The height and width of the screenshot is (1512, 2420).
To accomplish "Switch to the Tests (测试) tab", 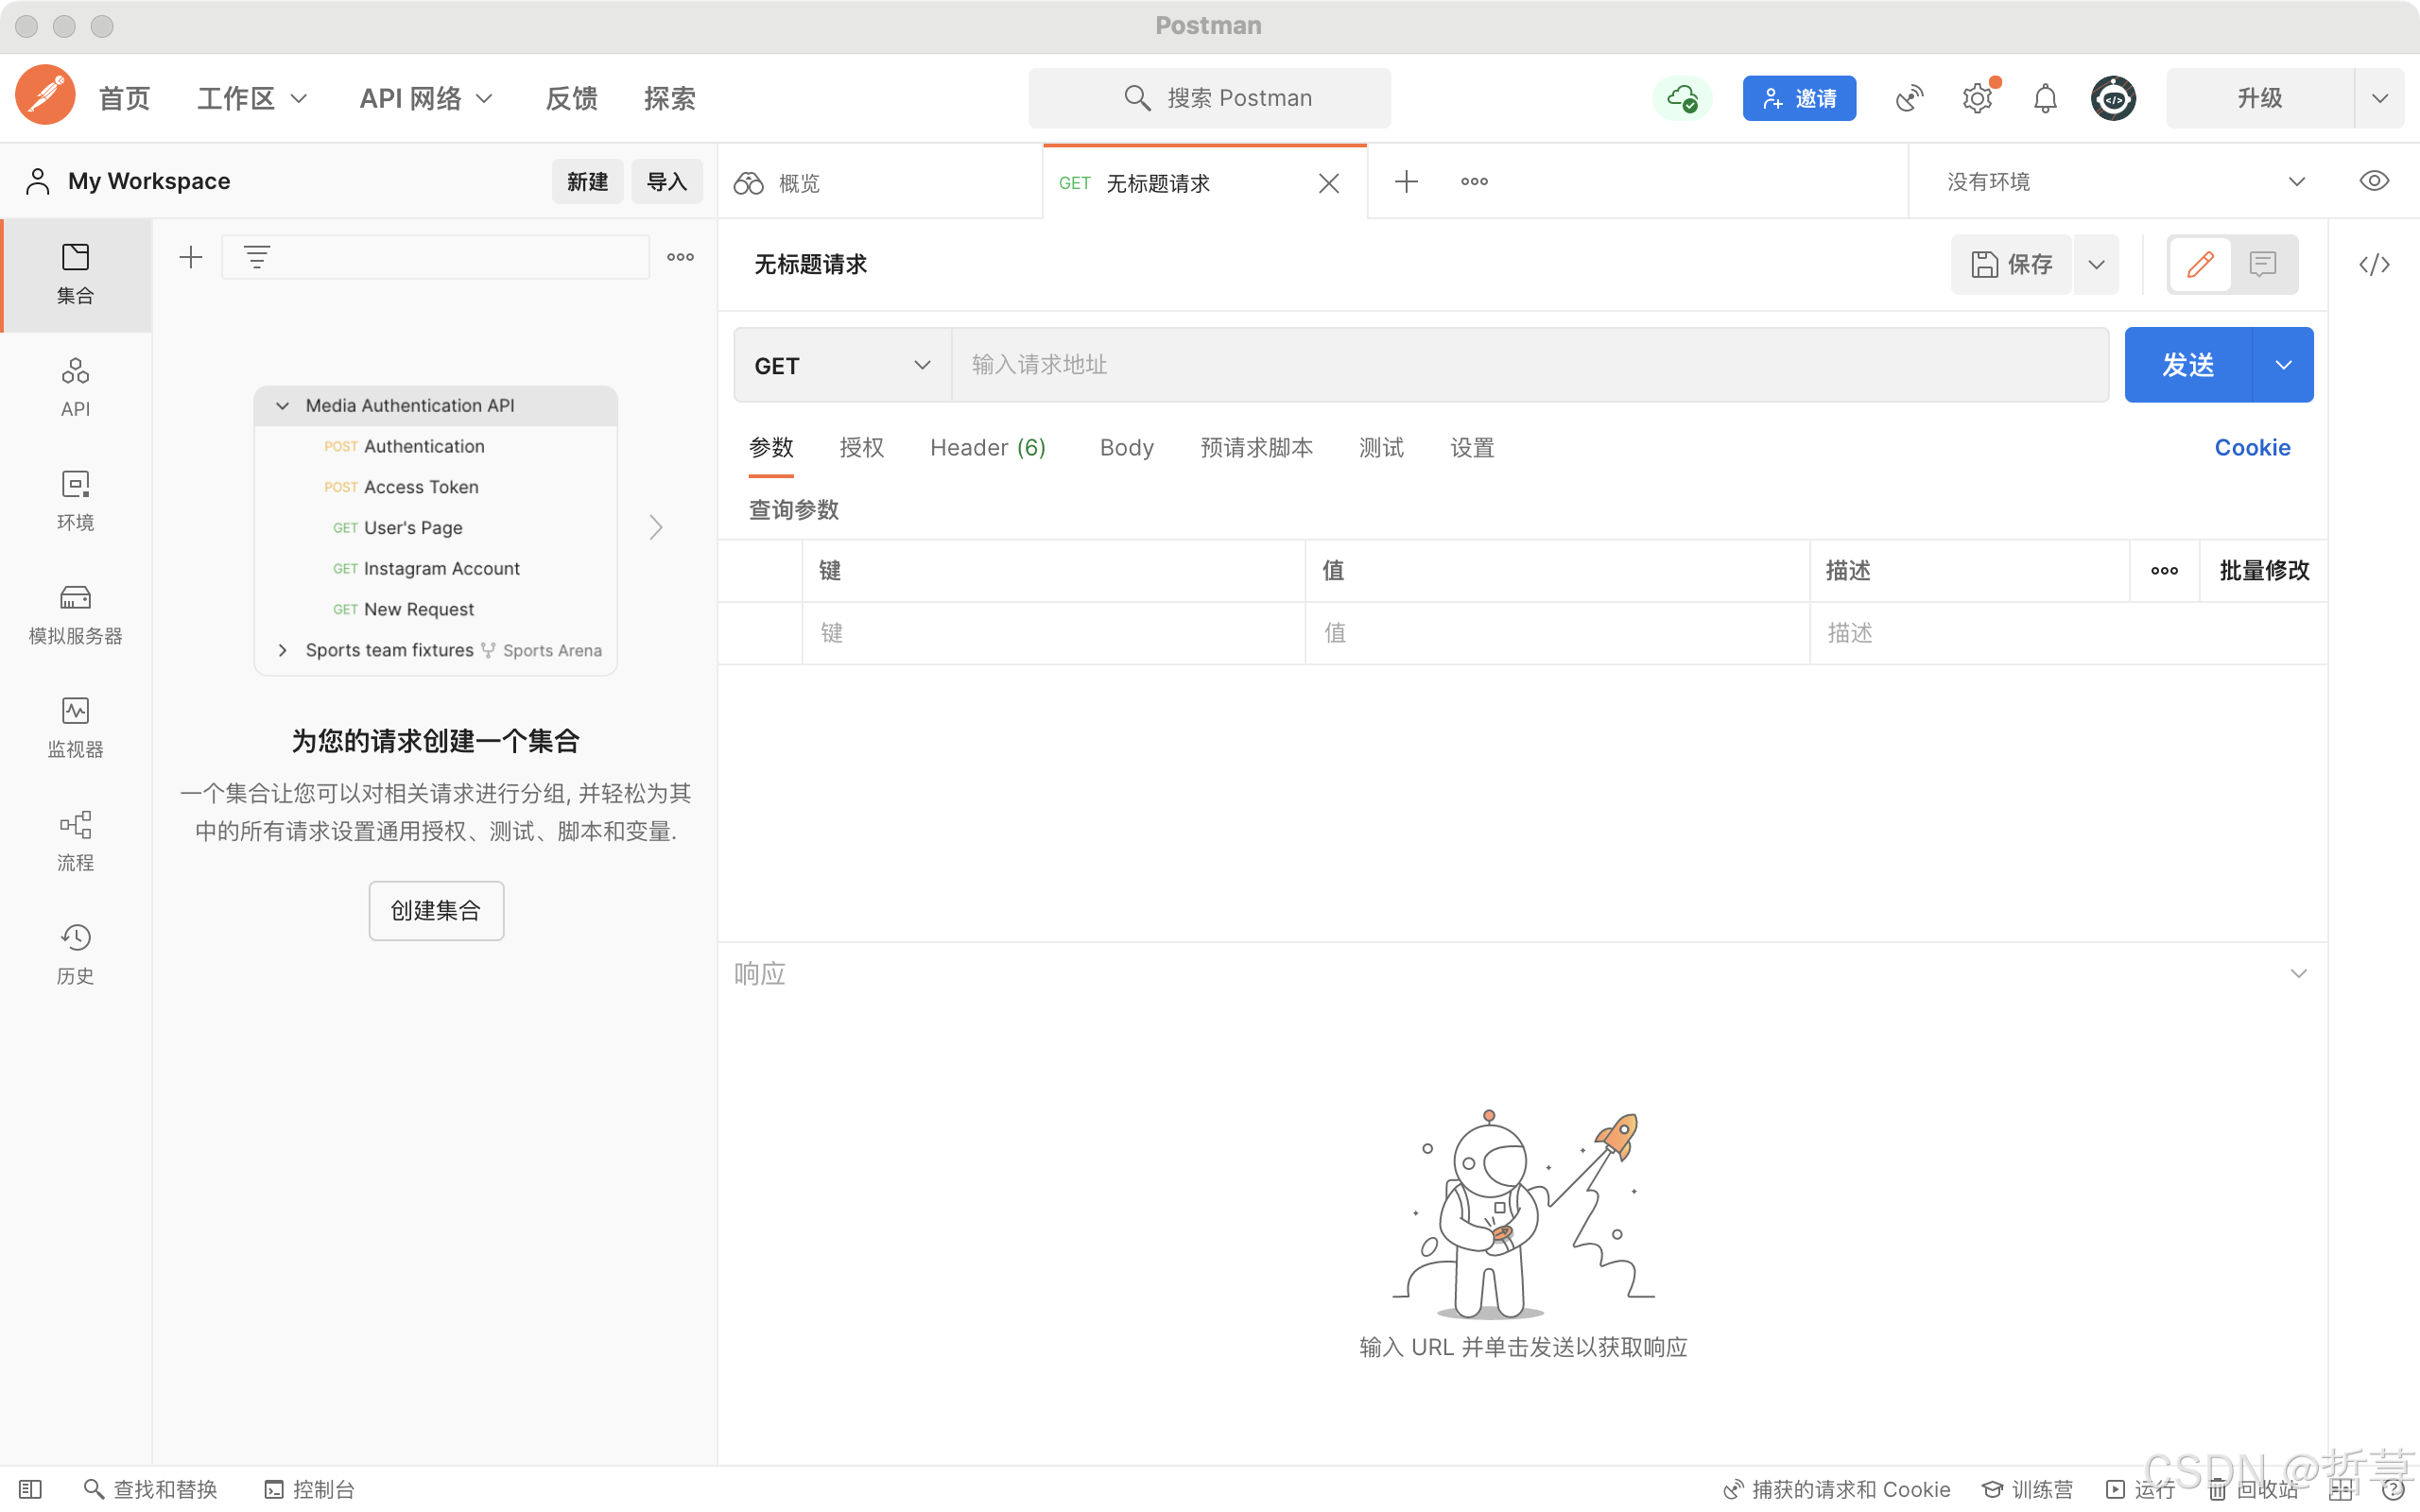I will click(x=1381, y=447).
